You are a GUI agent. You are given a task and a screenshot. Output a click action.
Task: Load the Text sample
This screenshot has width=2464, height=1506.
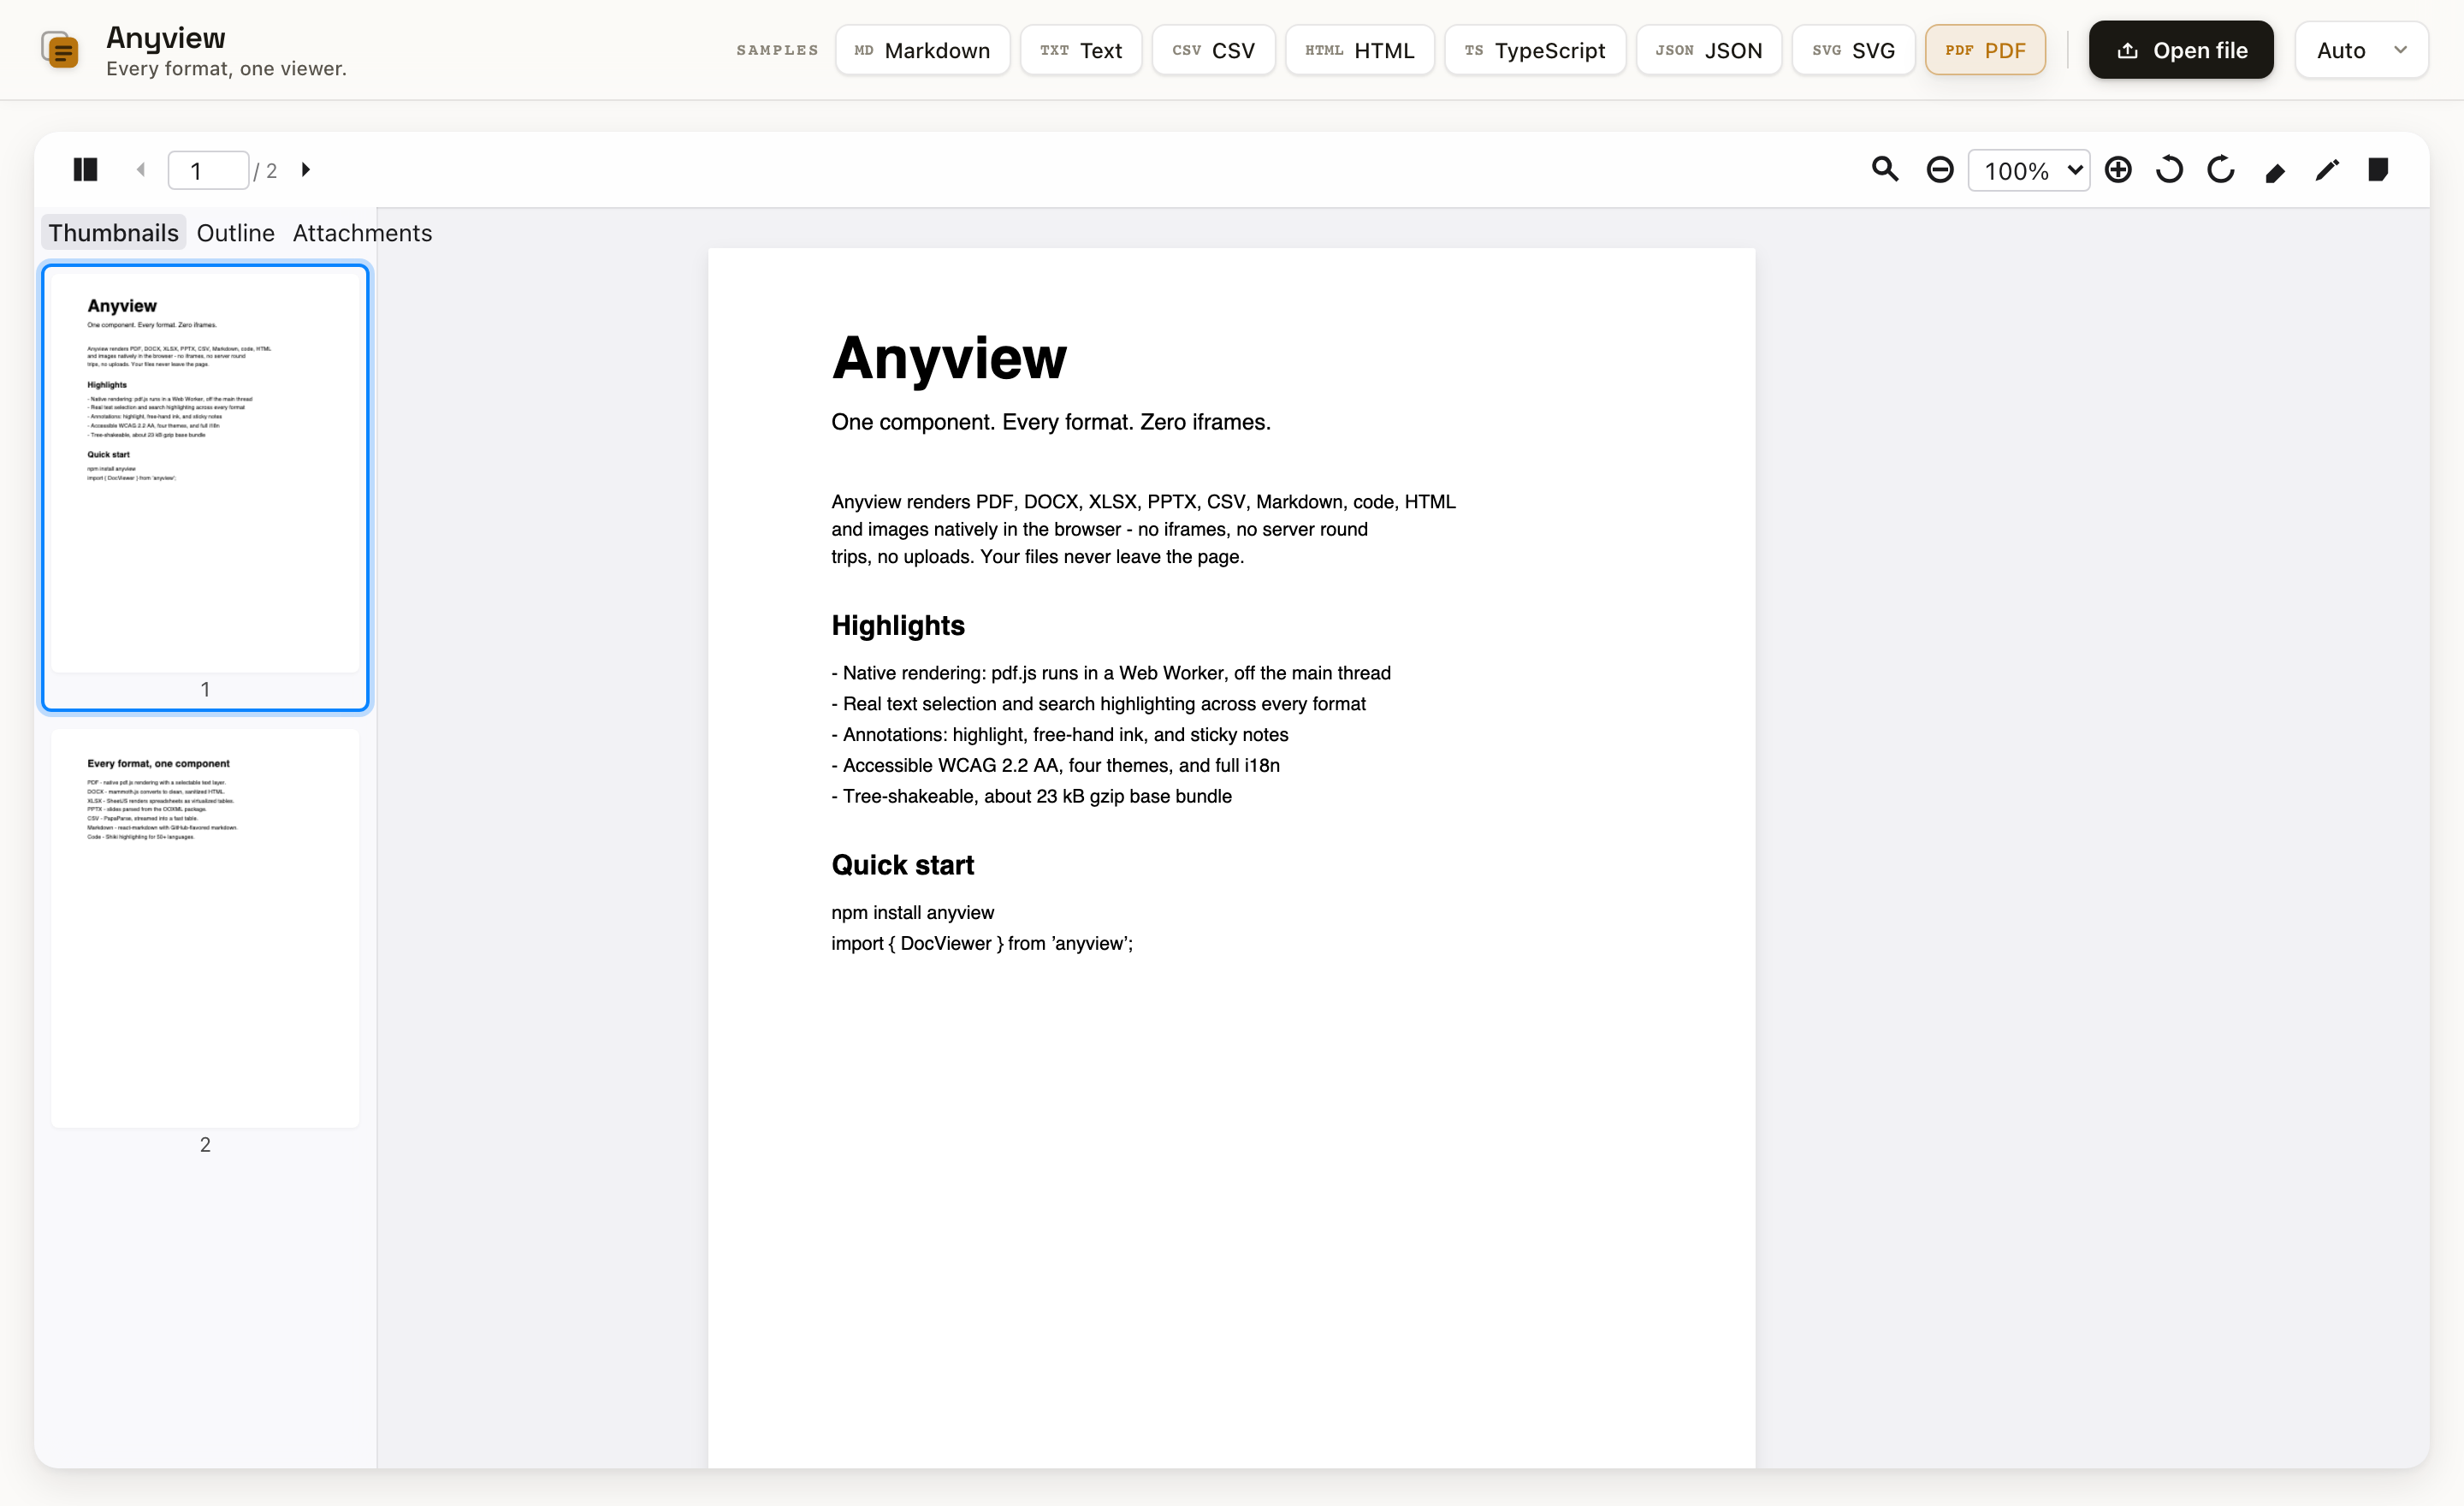[x=1081, y=50]
